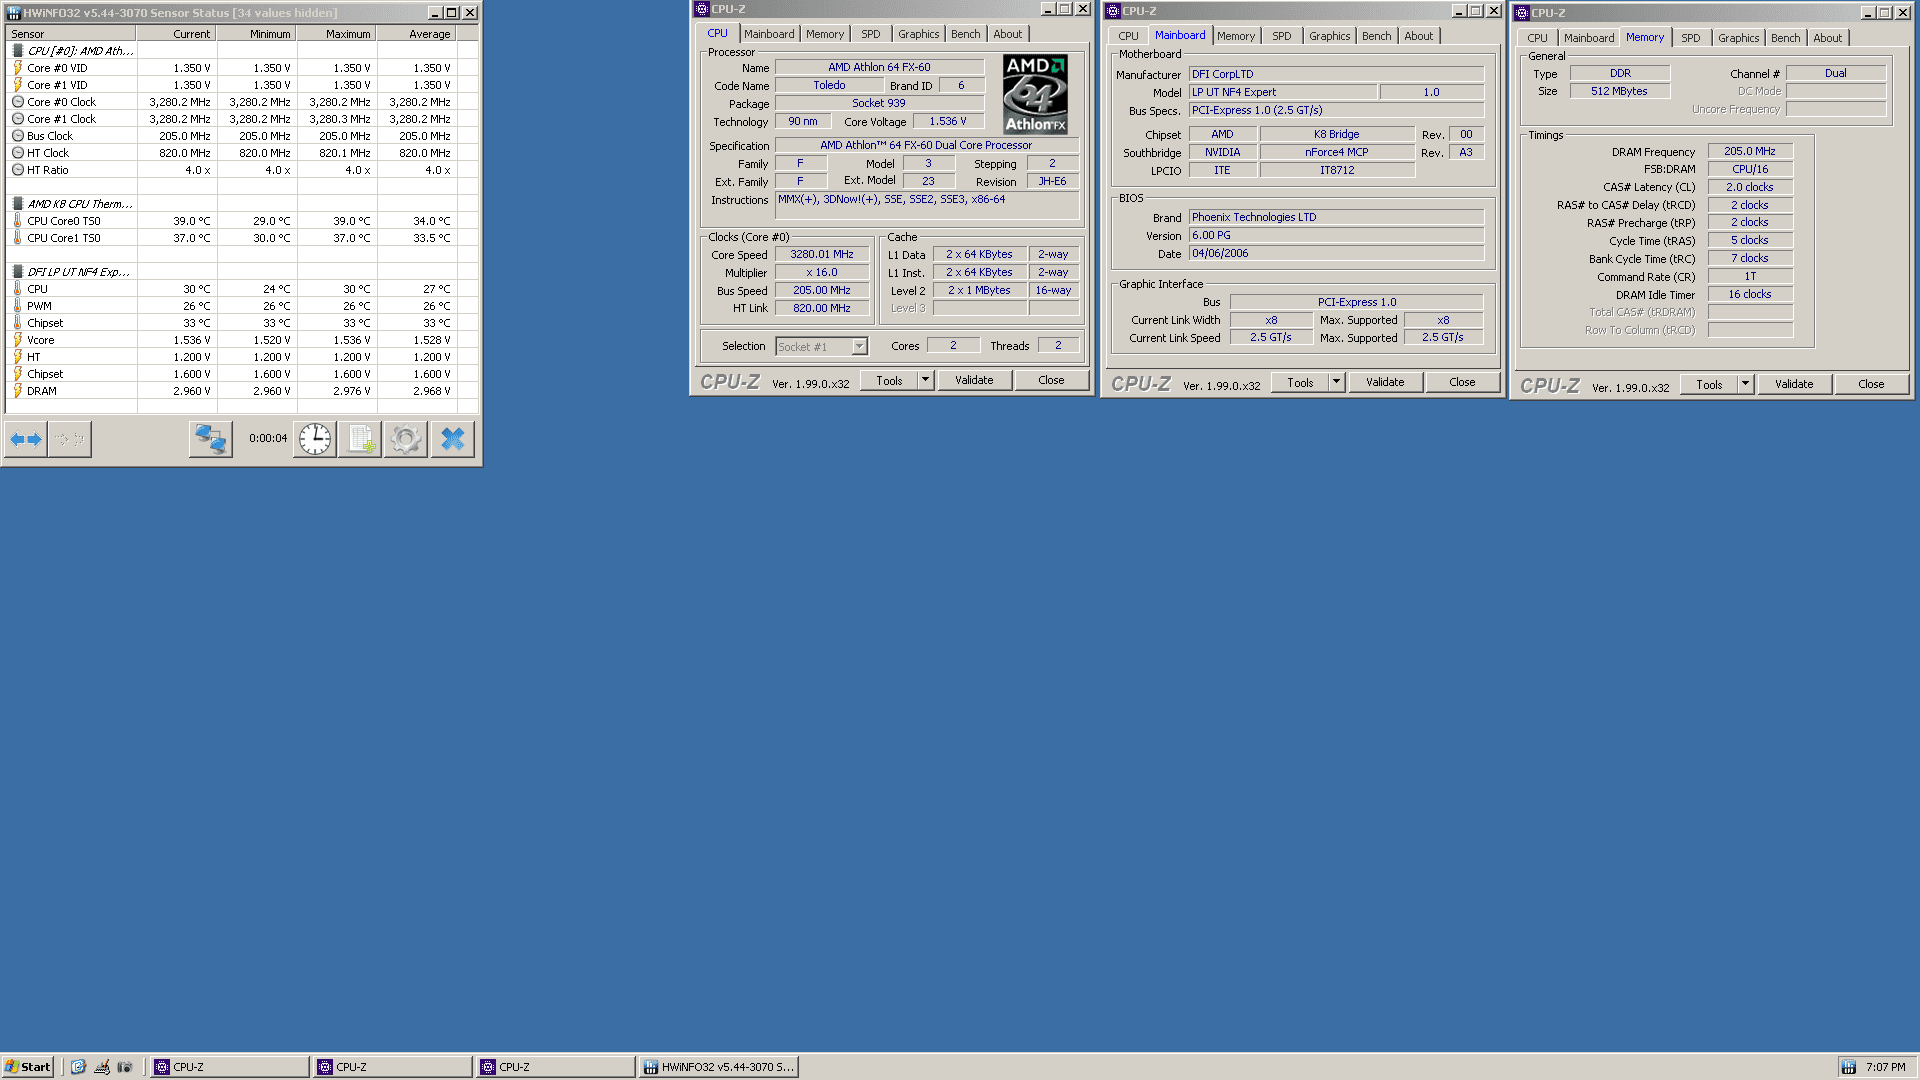Open Tools dropdown arrow in CPU-Z Mainboard window
The width and height of the screenshot is (1920, 1080).
1336,382
